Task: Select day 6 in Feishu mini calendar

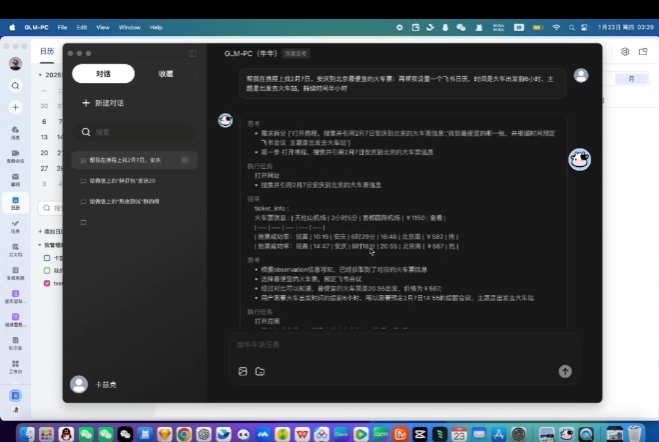Action: click(44, 121)
